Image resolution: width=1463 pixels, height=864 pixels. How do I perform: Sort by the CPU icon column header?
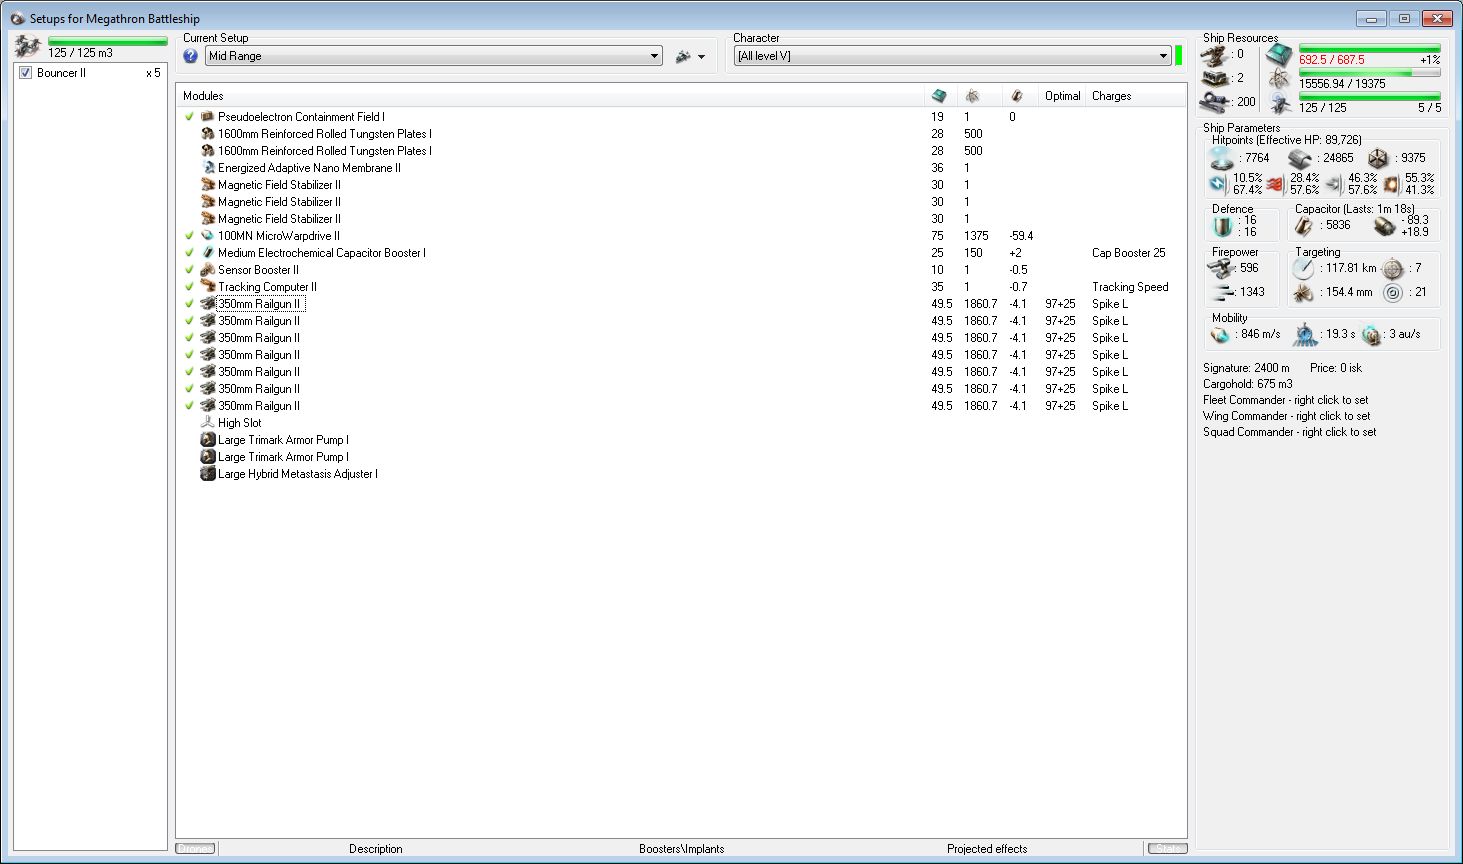[x=939, y=96]
